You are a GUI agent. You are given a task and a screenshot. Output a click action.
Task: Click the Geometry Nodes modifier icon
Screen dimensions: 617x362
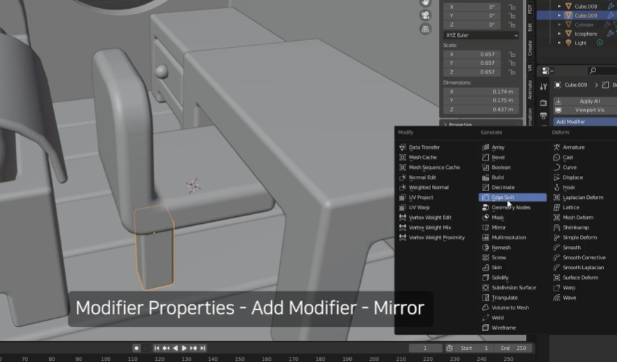point(486,207)
